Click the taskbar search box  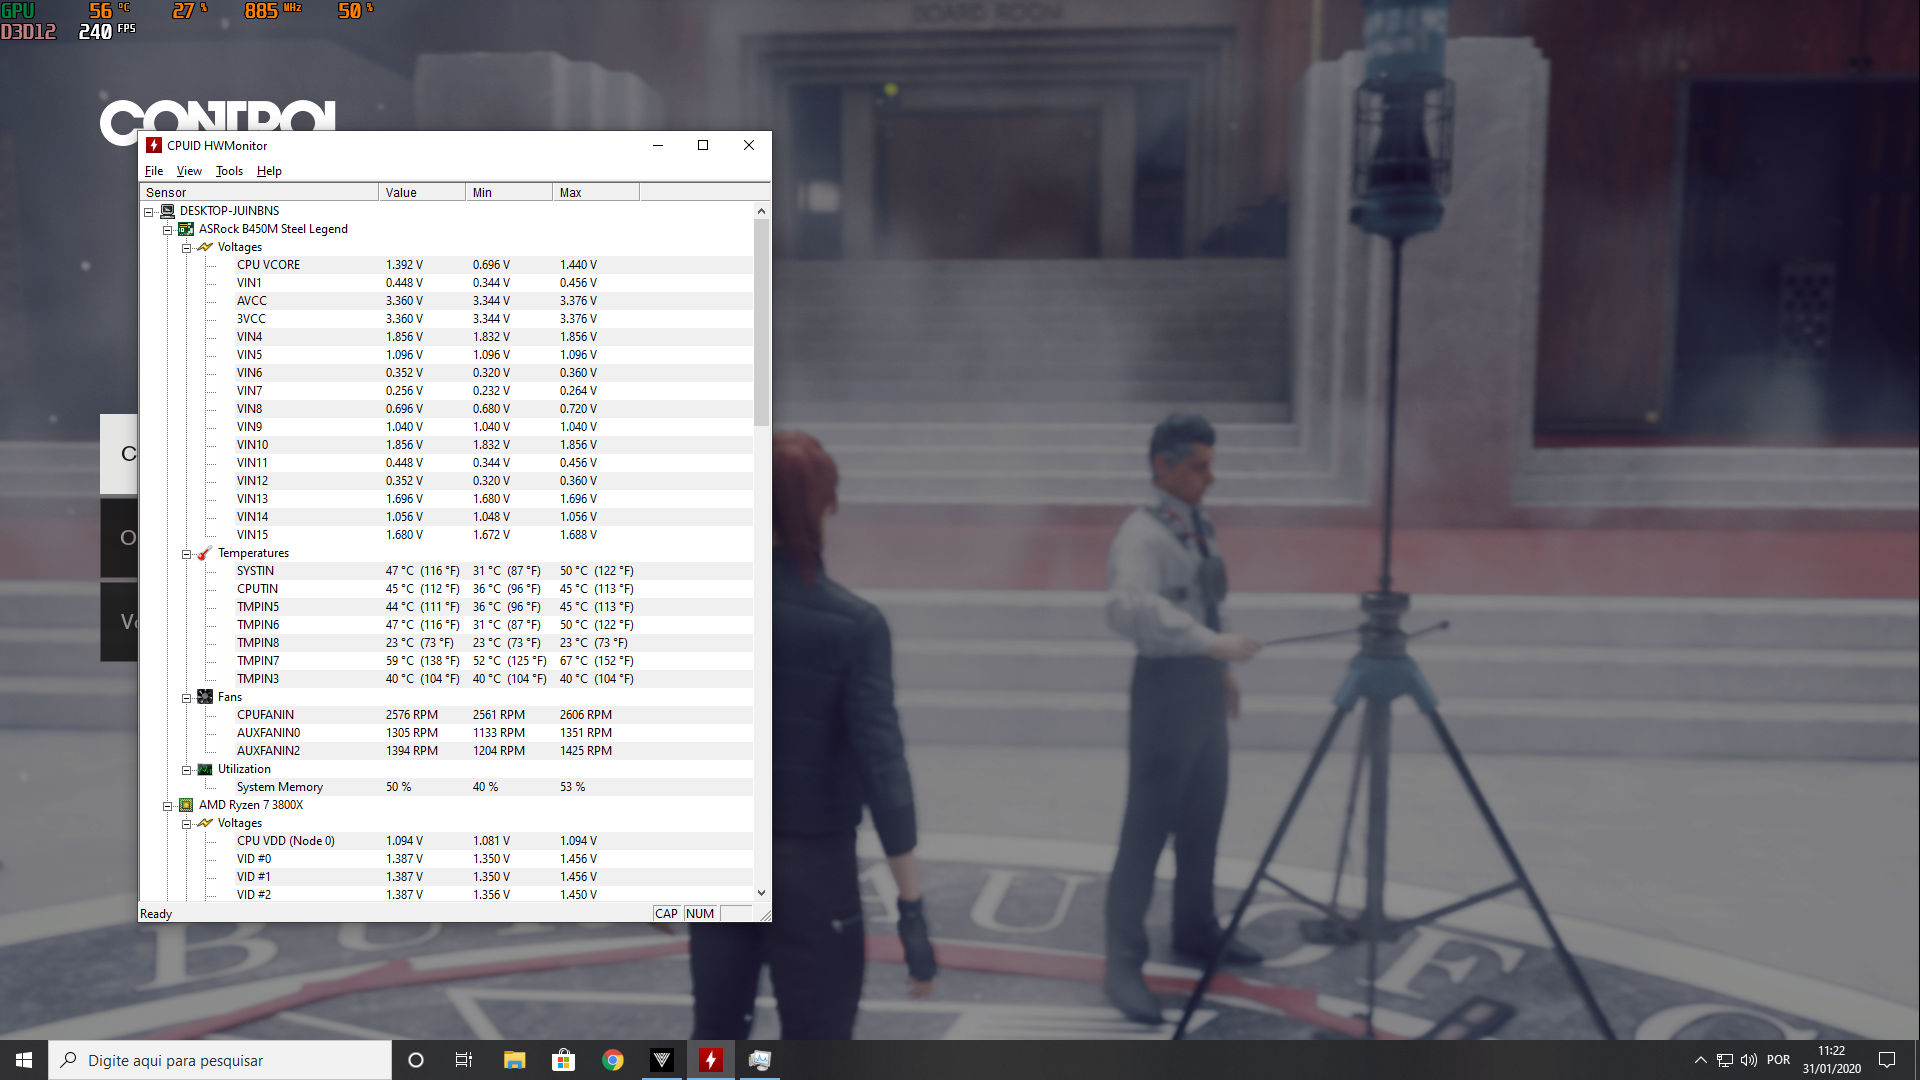(x=220, y=1060)
